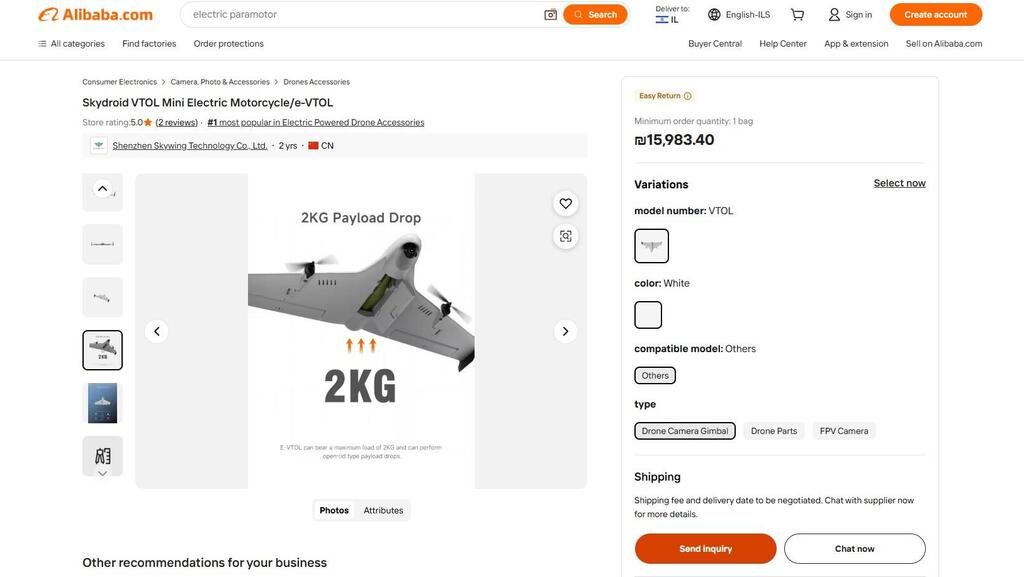Click the globe language icon
The height and width of the screenshot is (577, 1024).
[x=714, y=15]
